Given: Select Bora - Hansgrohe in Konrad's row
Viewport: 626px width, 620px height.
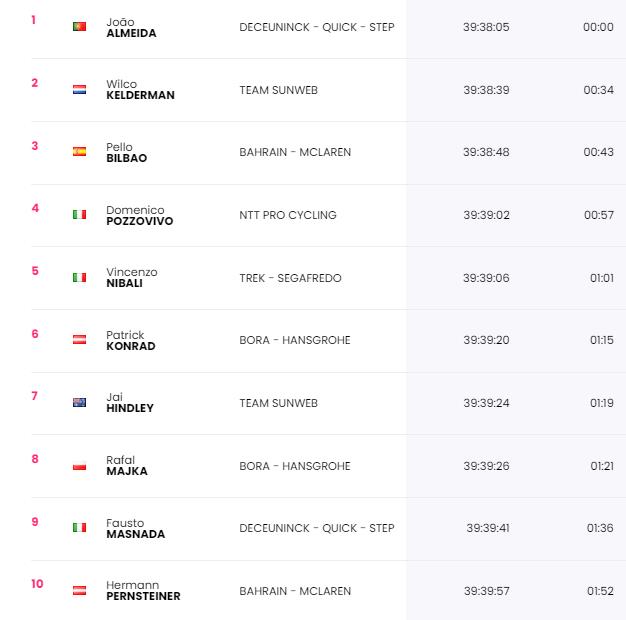Looking at the screenshot, I should [x=295, y=340].
